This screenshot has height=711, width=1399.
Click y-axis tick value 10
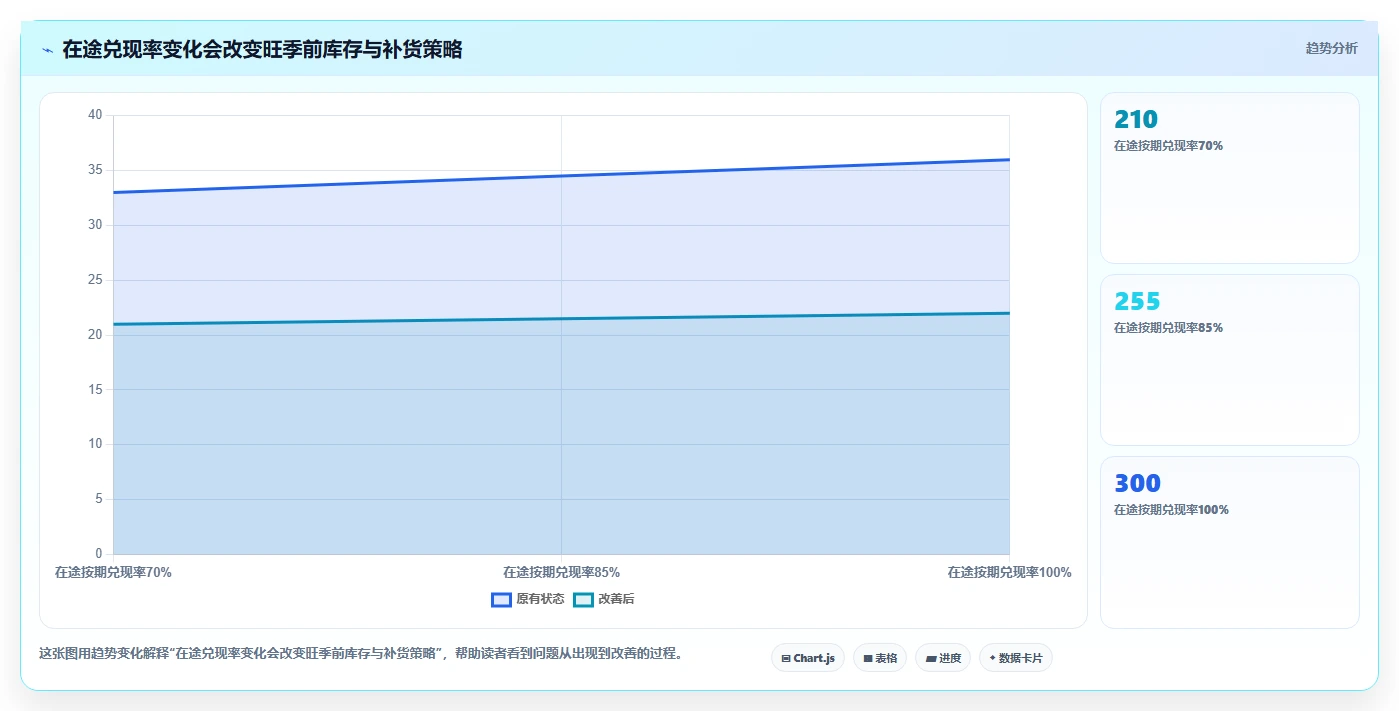95,444
